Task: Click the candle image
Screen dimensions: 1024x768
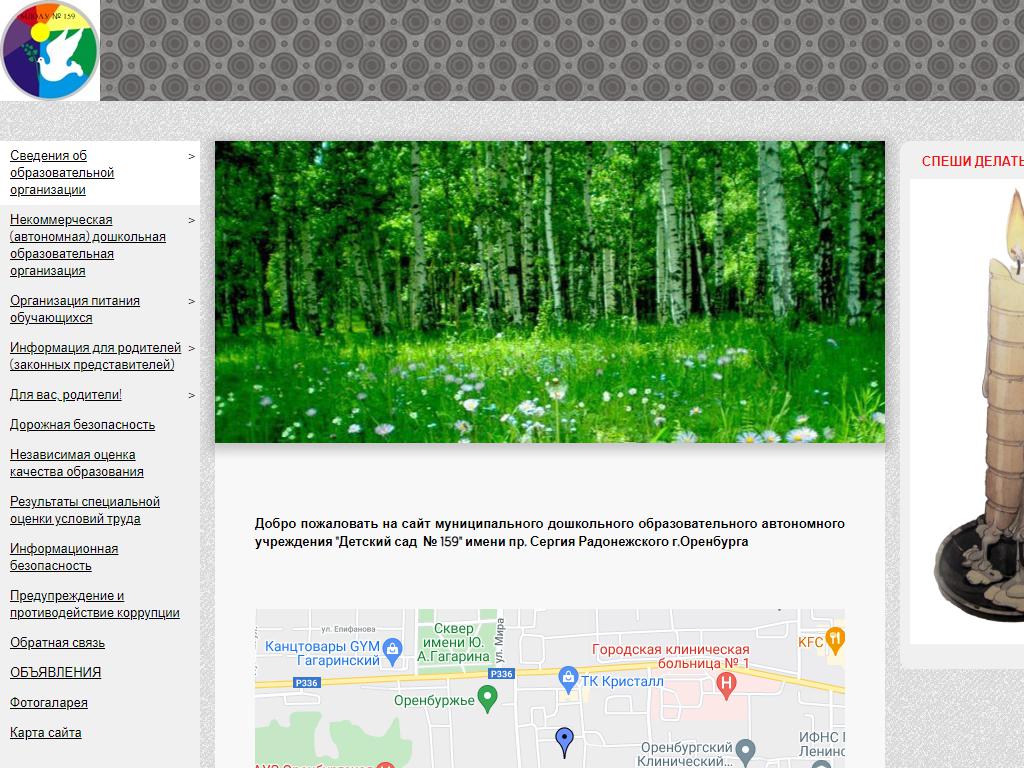Action: coord(980,410)
